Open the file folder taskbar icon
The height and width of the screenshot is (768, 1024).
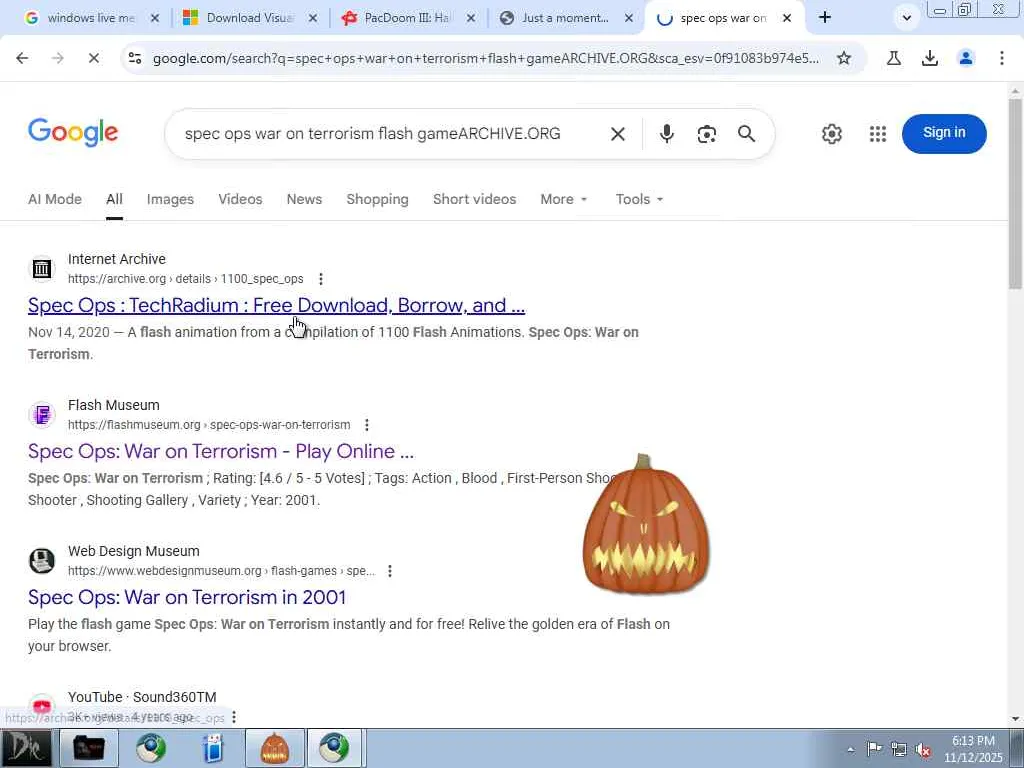(x=88, y=748)
